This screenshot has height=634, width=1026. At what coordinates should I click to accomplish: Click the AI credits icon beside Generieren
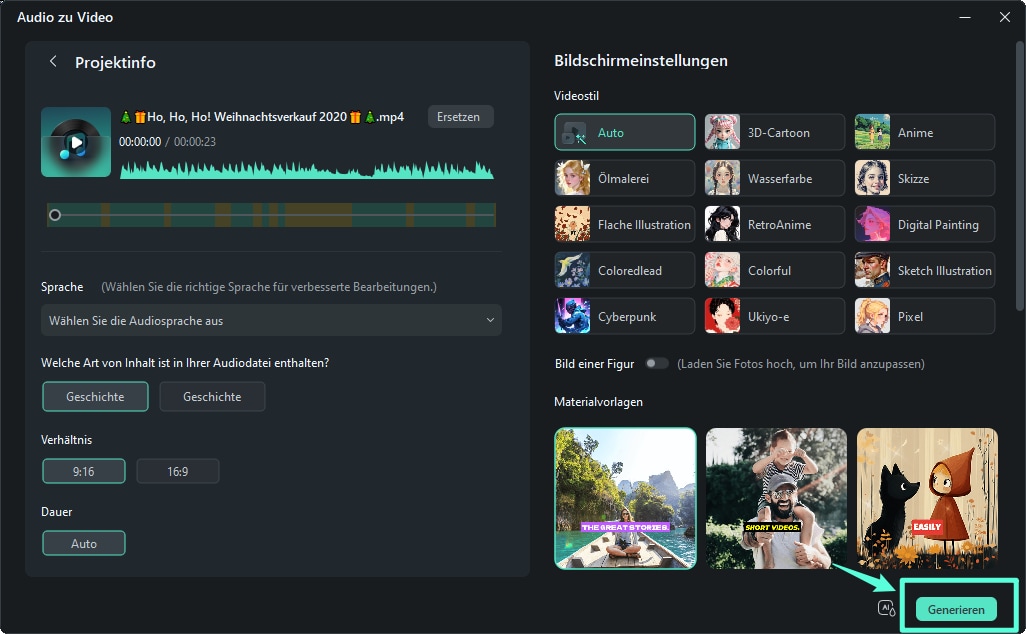pos(886,608)
